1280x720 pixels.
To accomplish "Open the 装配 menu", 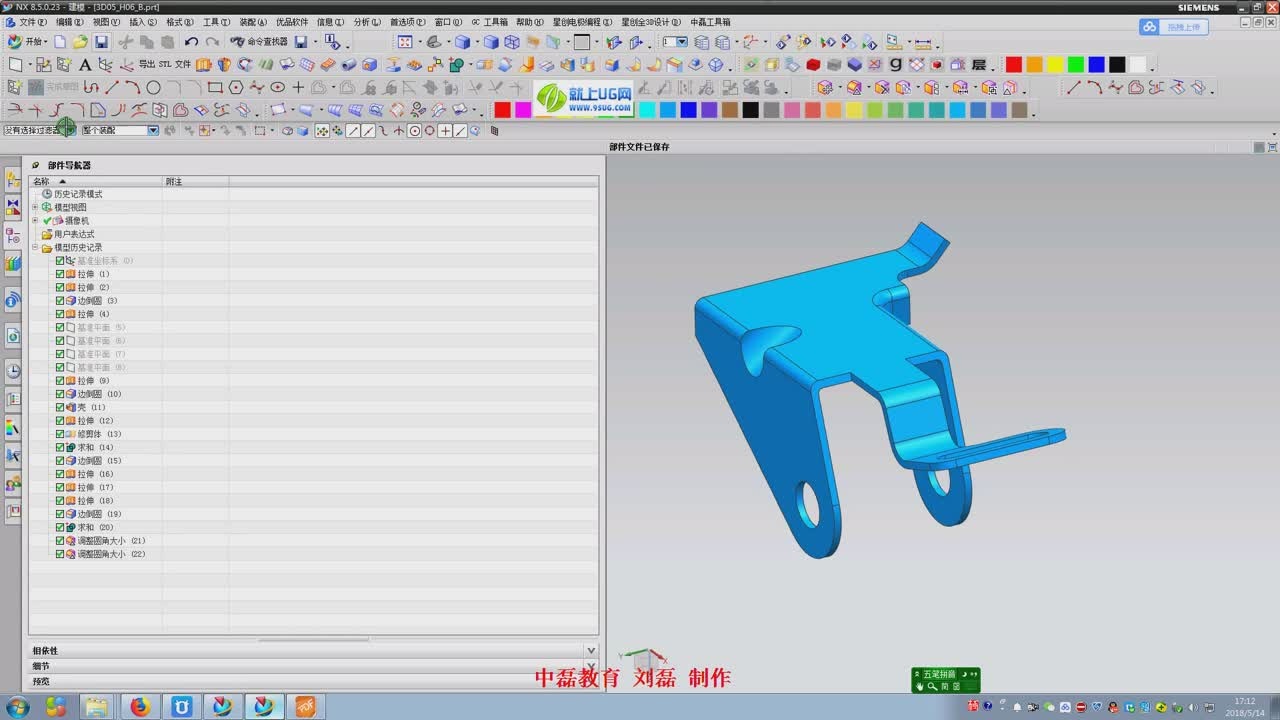I will point(253,22).
